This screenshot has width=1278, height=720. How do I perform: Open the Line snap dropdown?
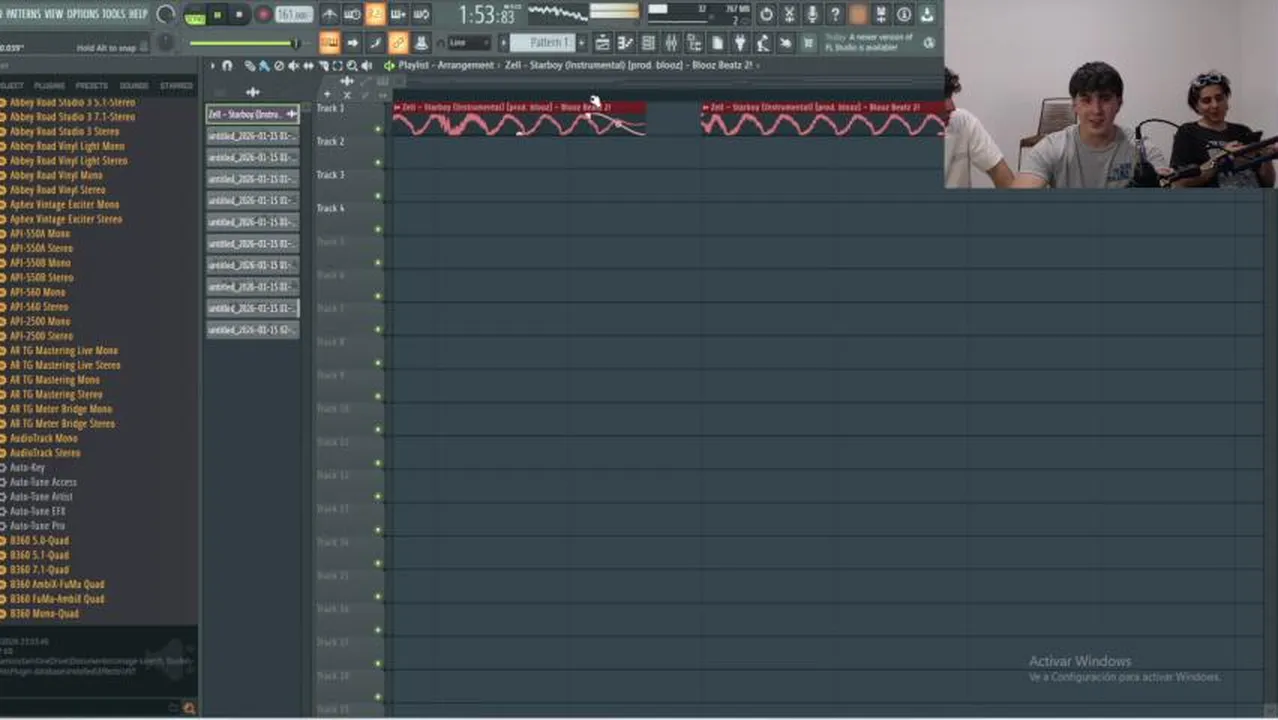468,43
